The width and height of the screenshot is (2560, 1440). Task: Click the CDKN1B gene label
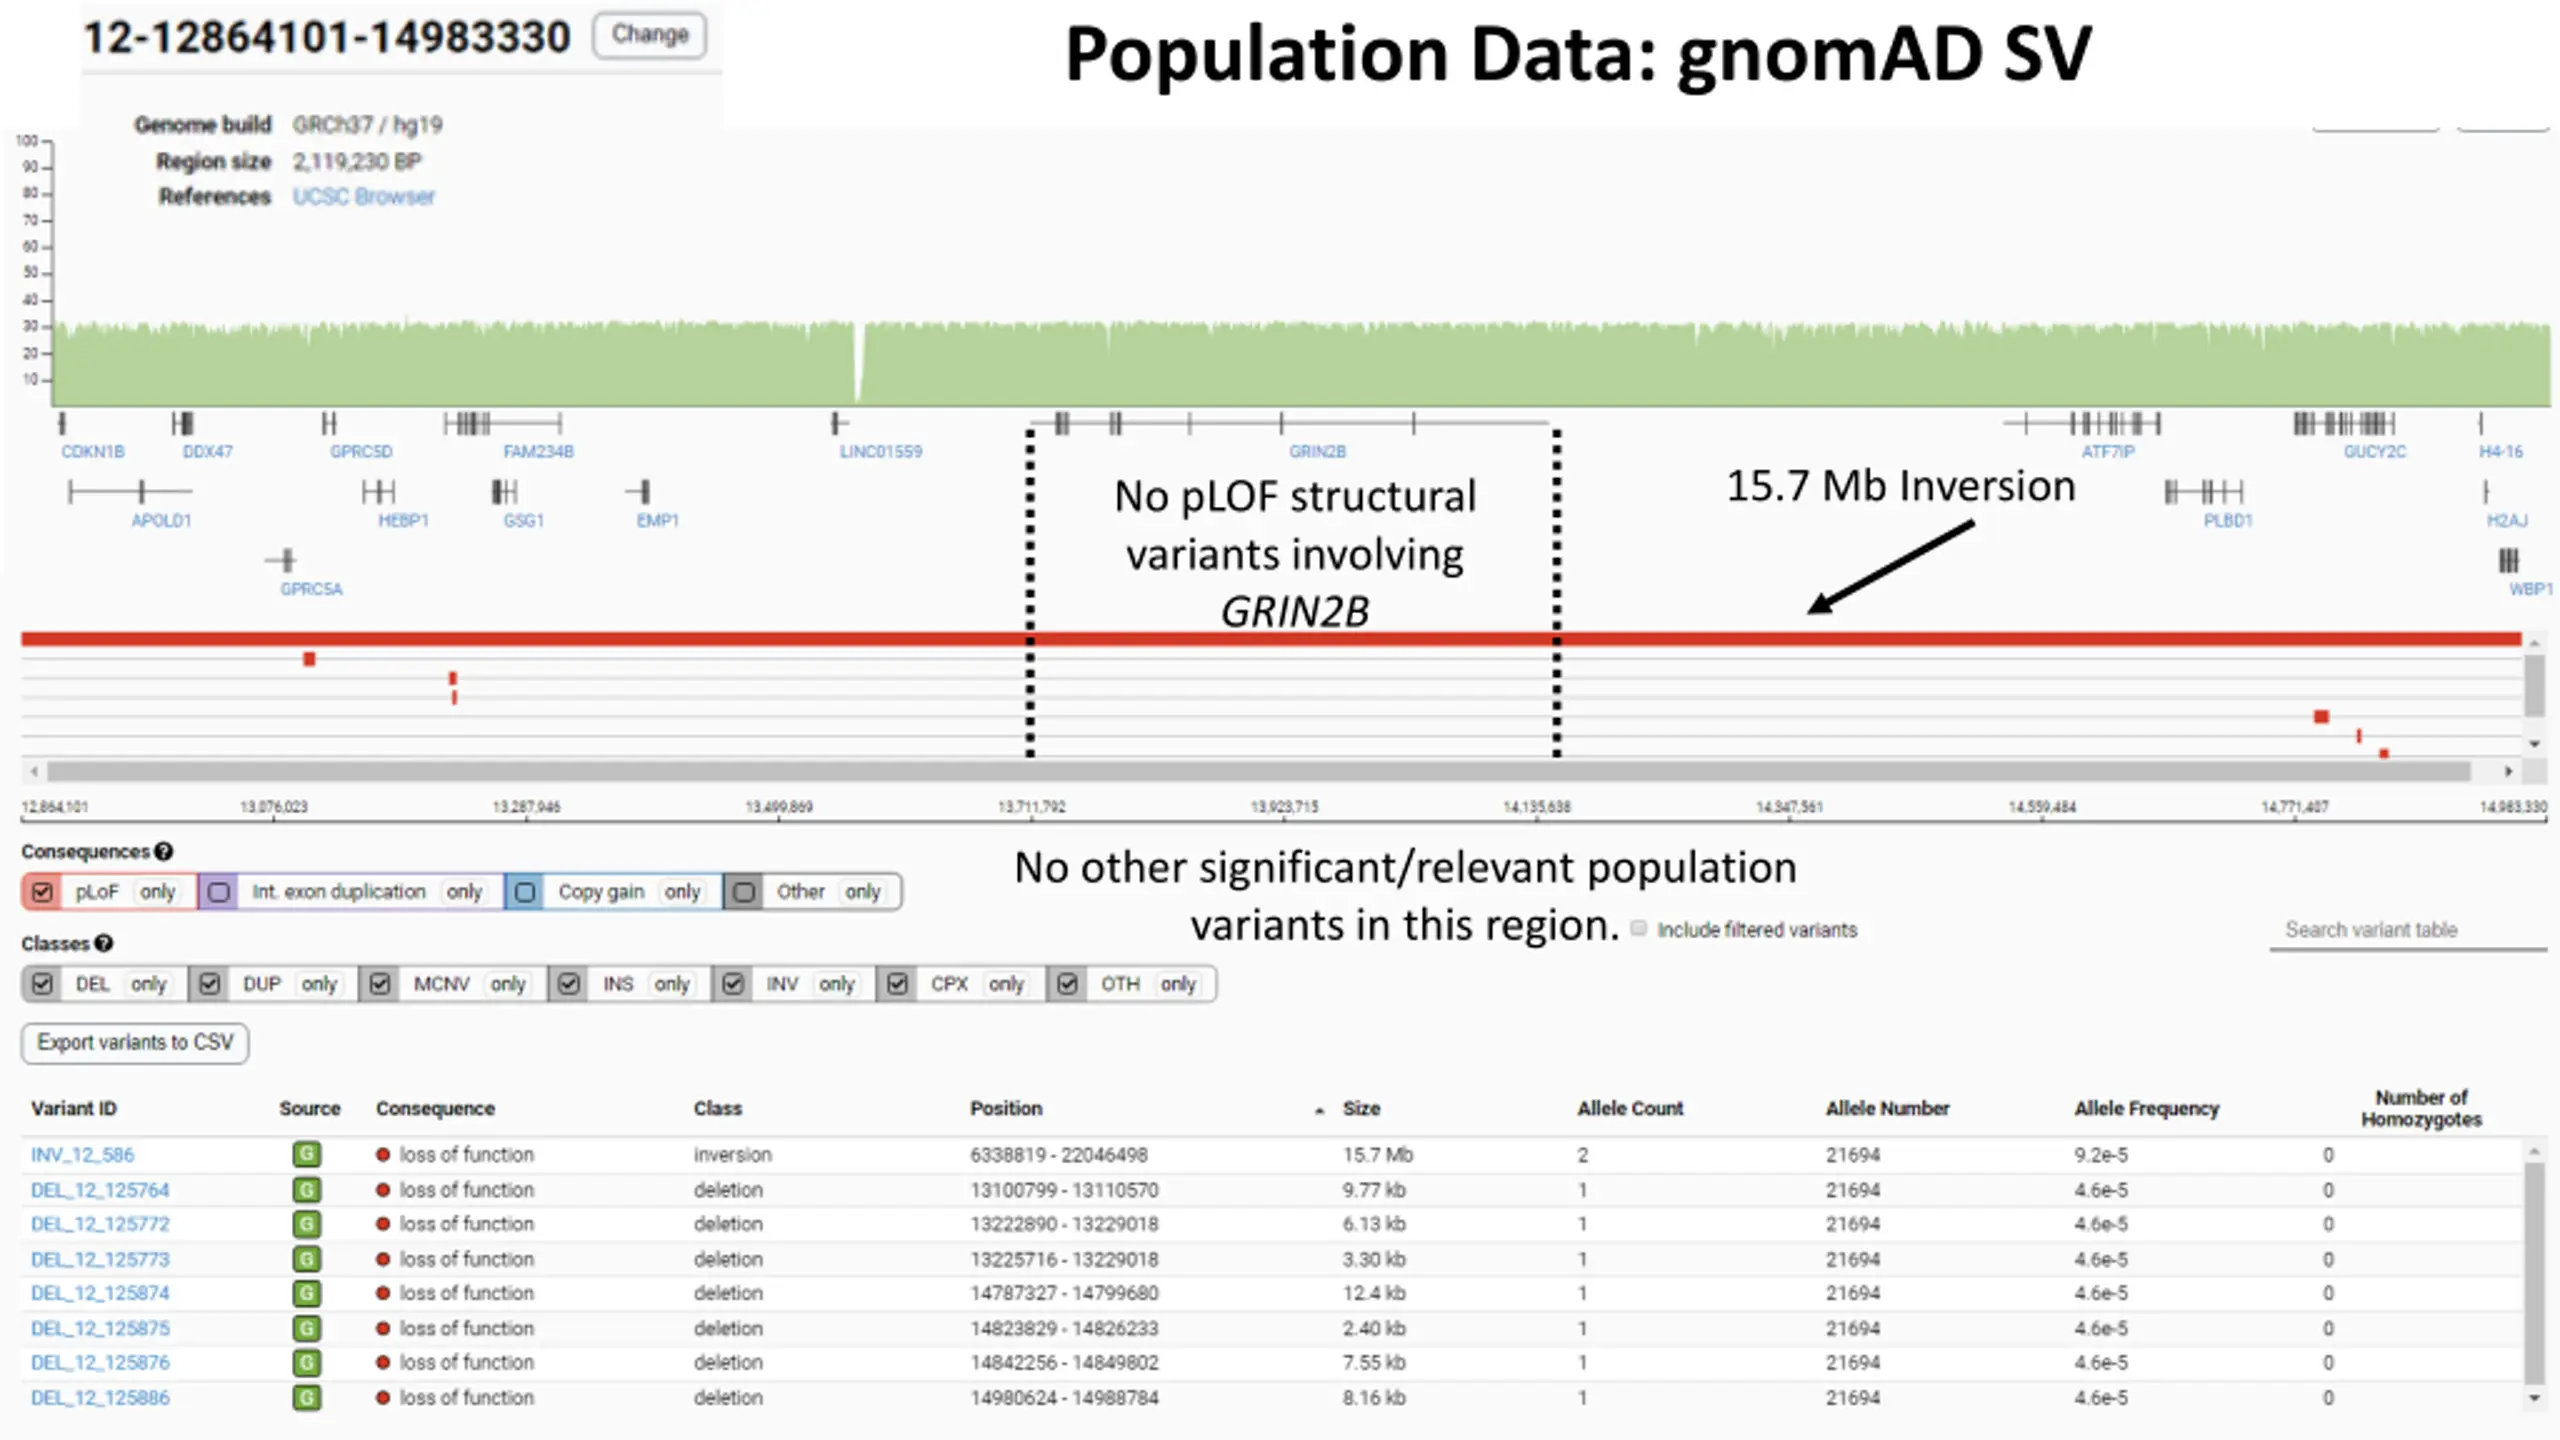(x=93, y=451)
